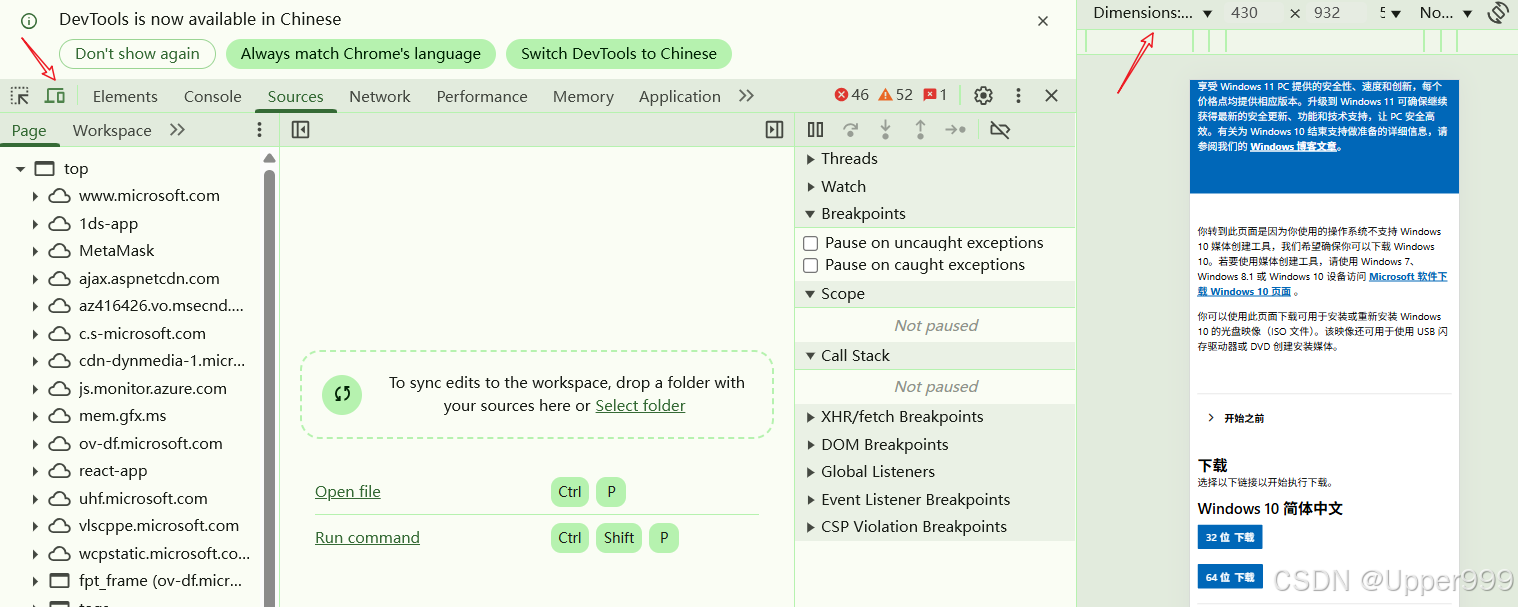Click Always match Chrome's language
1518x607 pixels.
coord(361,54)
